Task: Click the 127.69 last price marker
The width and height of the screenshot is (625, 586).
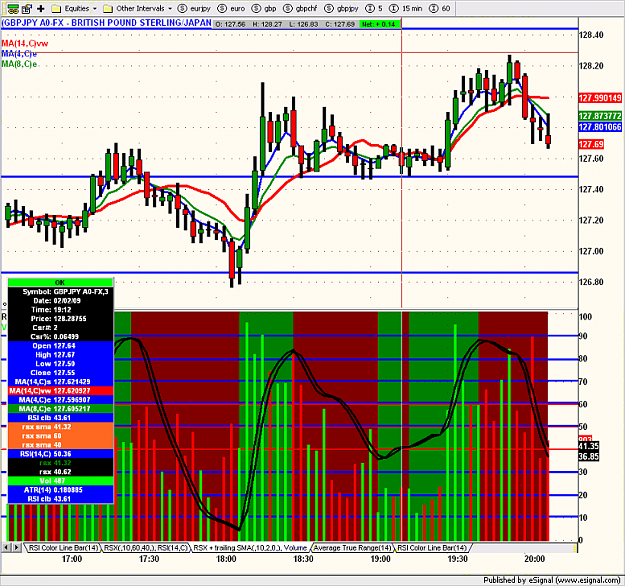Action: click(591, 144)
